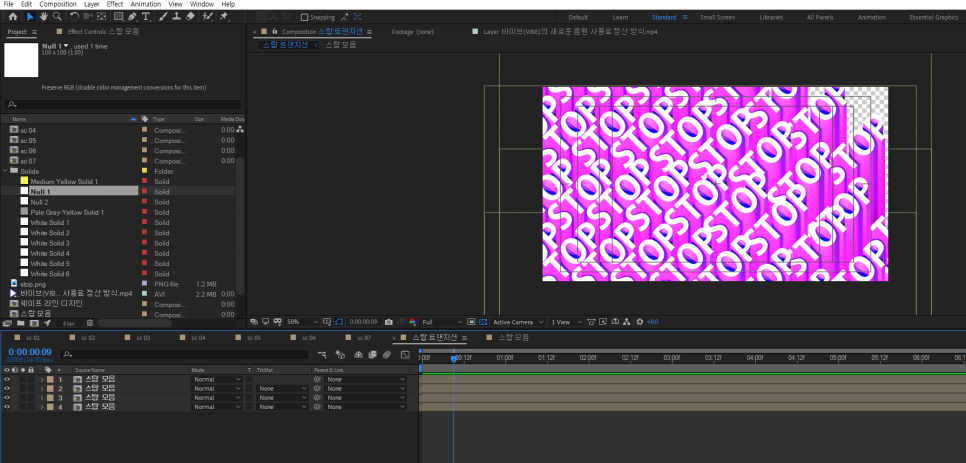This screenshot has width=966, height=463.
Task: Open the composition flowchart icon in viewer
Action: [x=627, y=322]
